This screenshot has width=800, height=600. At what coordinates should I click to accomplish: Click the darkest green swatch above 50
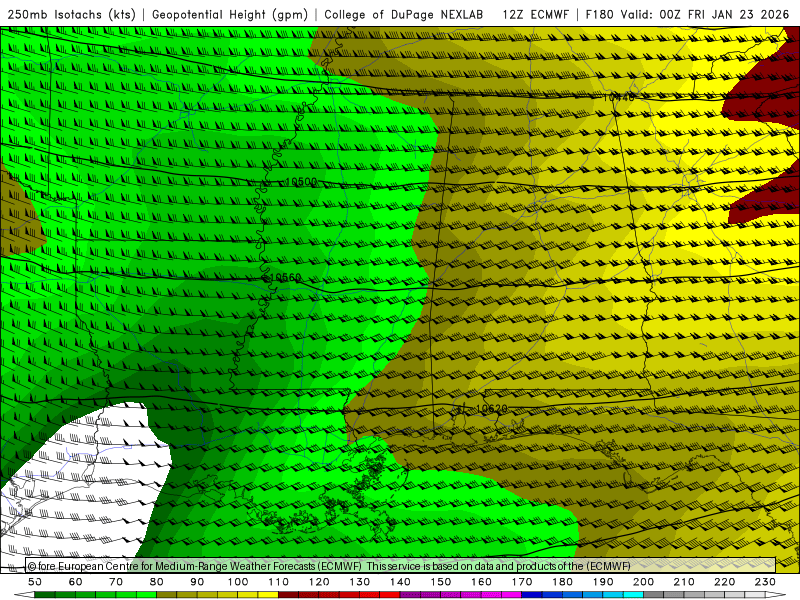click(x=45, y=595)
